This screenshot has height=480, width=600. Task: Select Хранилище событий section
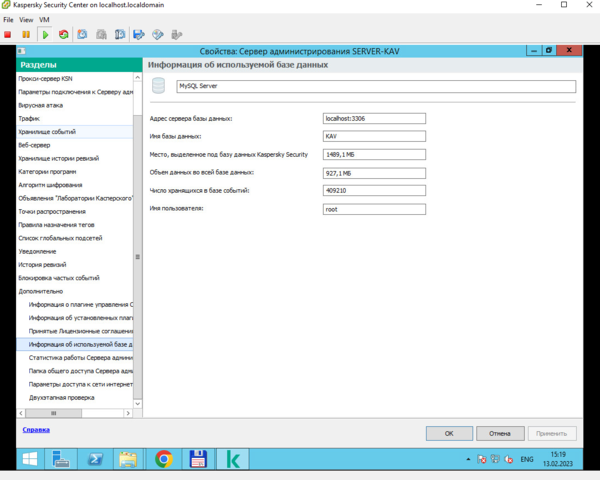click(47, 132)
